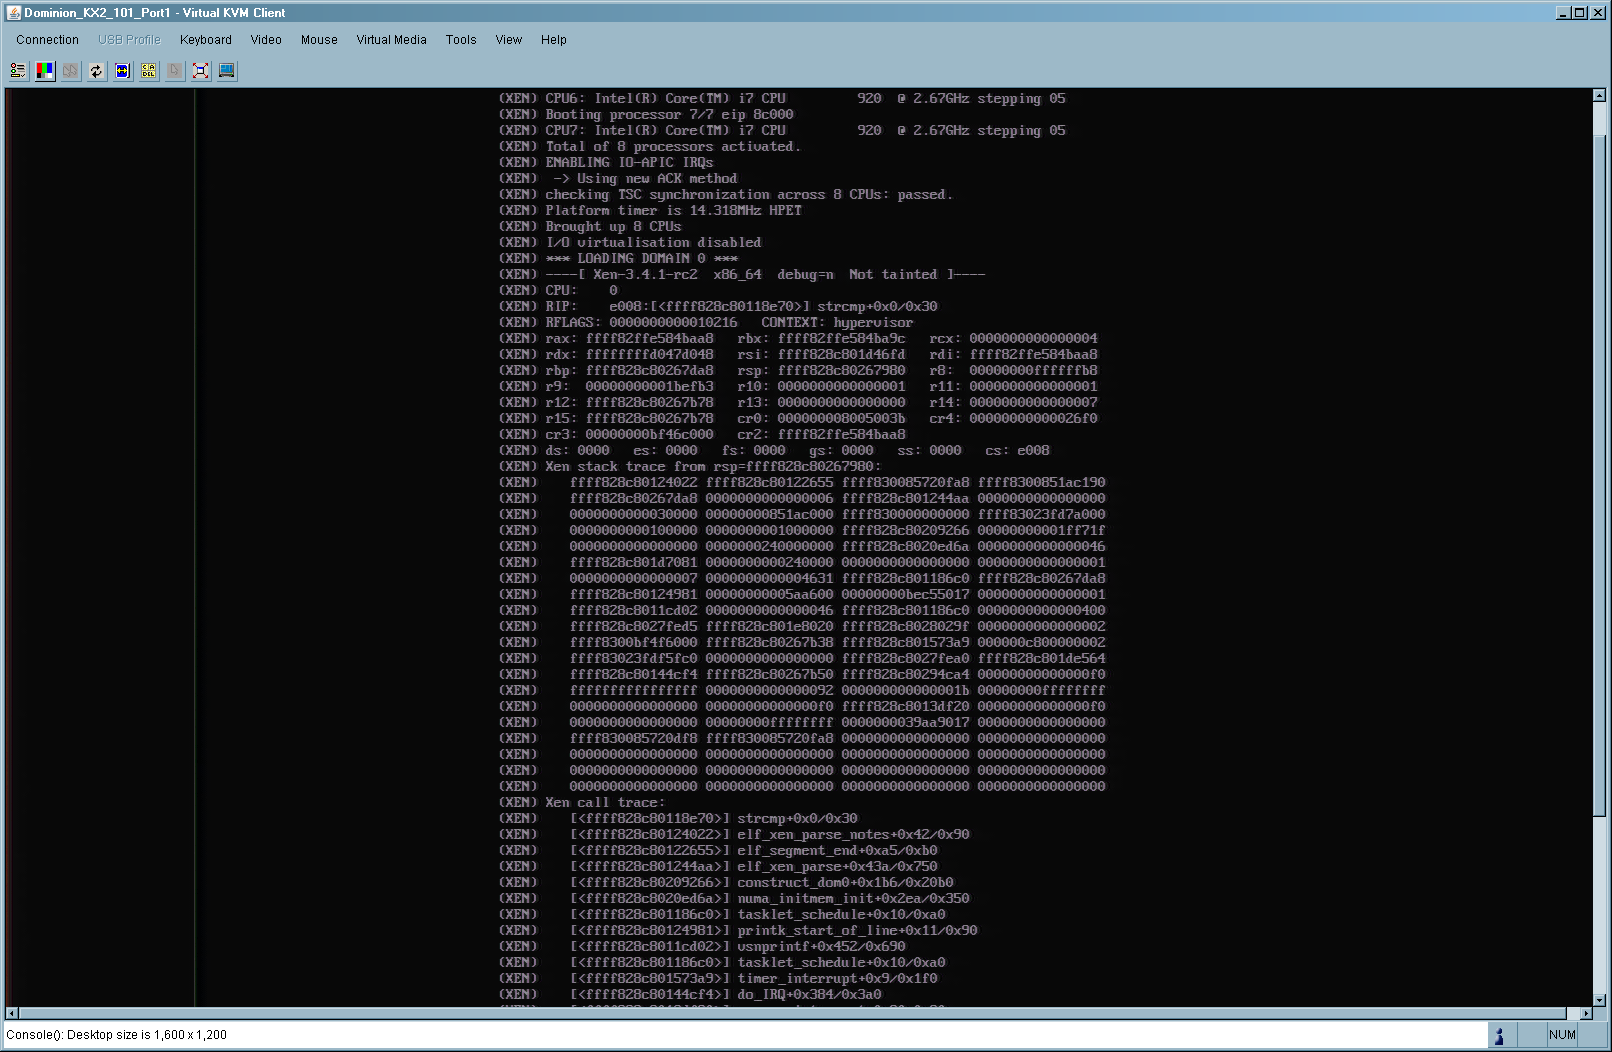This screenshot has width=1612, height=1052.
Task: Click the Auto-sense Video Settings icon
Action: pyautogui.click(x=122, y=71)
